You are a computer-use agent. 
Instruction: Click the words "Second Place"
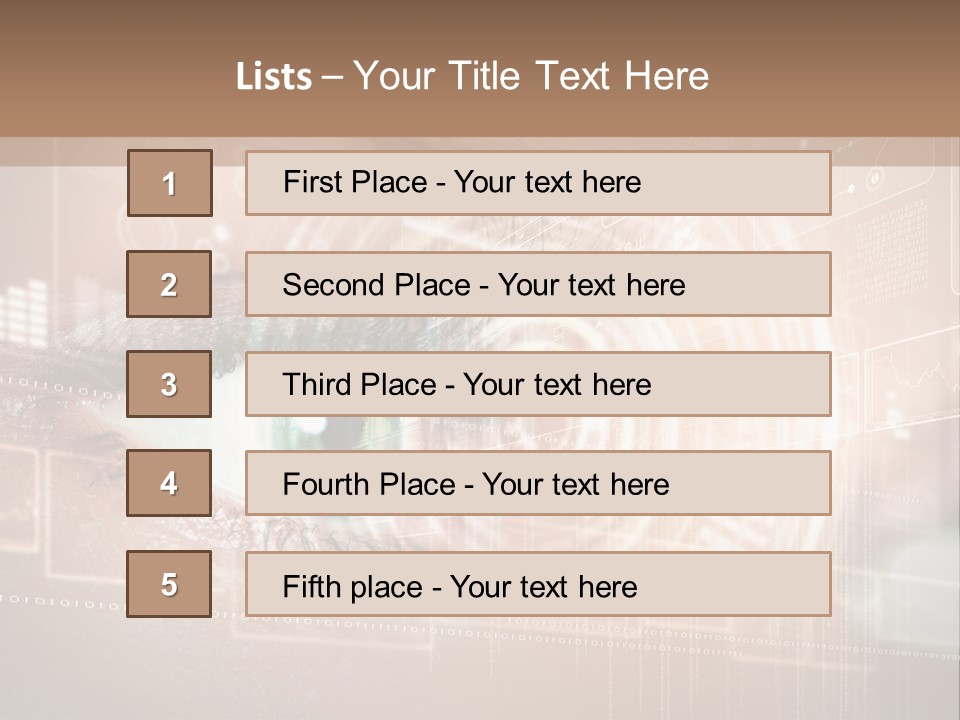(x=375, y=285)
